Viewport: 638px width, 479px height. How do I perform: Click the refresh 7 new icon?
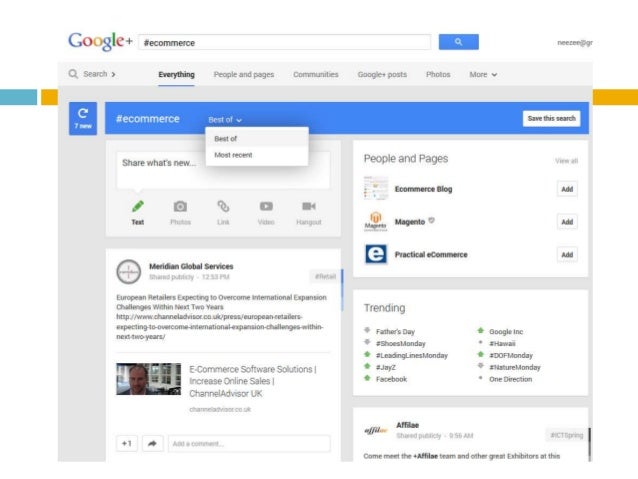(83, 118)
